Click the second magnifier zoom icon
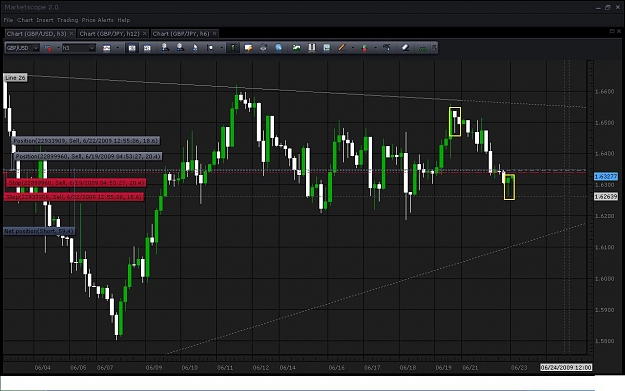The width and height of the screenshot is (625, 391). pyautogui.click(x=180, y=48)
